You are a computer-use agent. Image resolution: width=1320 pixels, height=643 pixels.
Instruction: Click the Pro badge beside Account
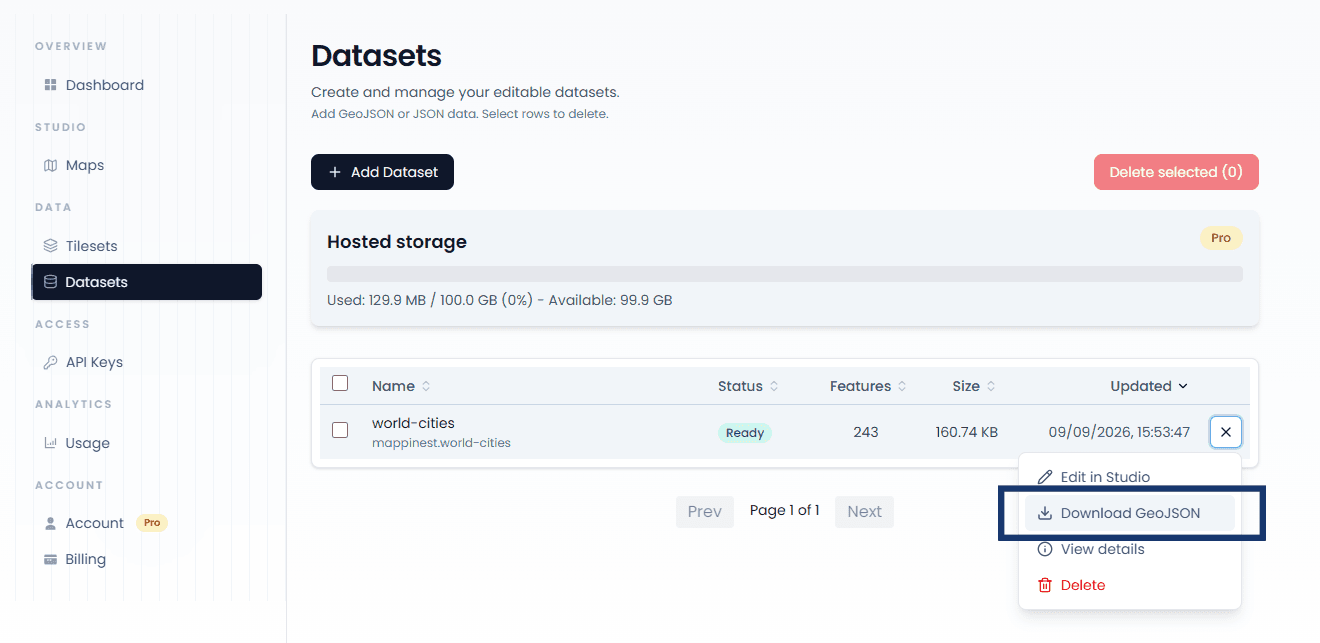click(x=151, y=522)
